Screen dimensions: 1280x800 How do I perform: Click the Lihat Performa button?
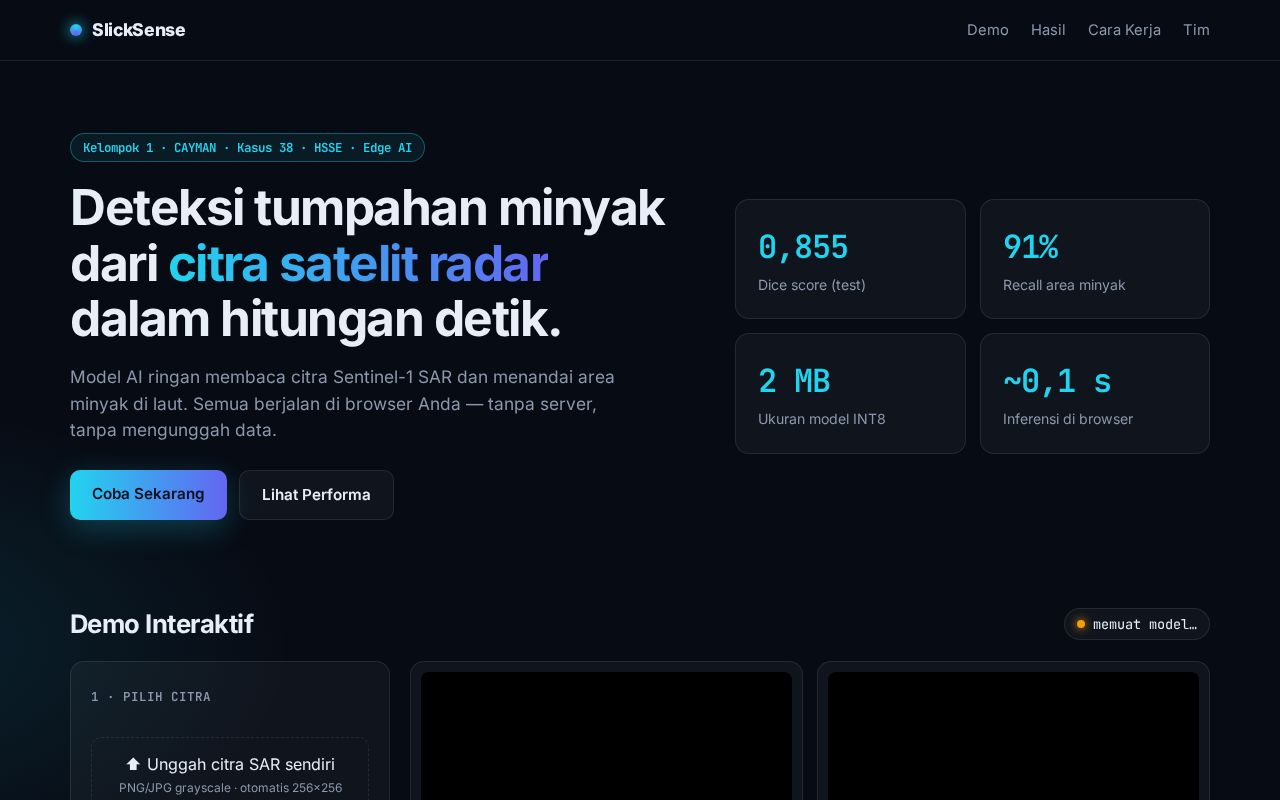pos(316,495)
